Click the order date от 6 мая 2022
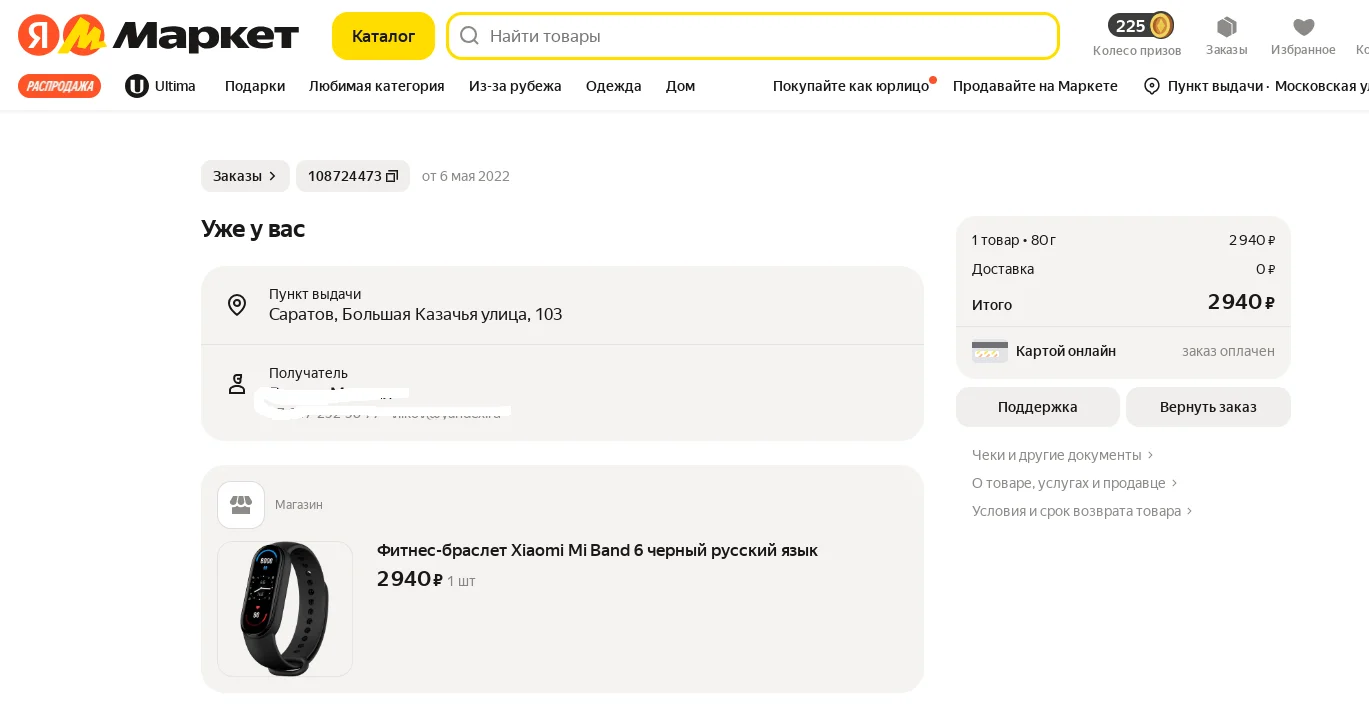The image size is (1369, 704). click(466, 176)
